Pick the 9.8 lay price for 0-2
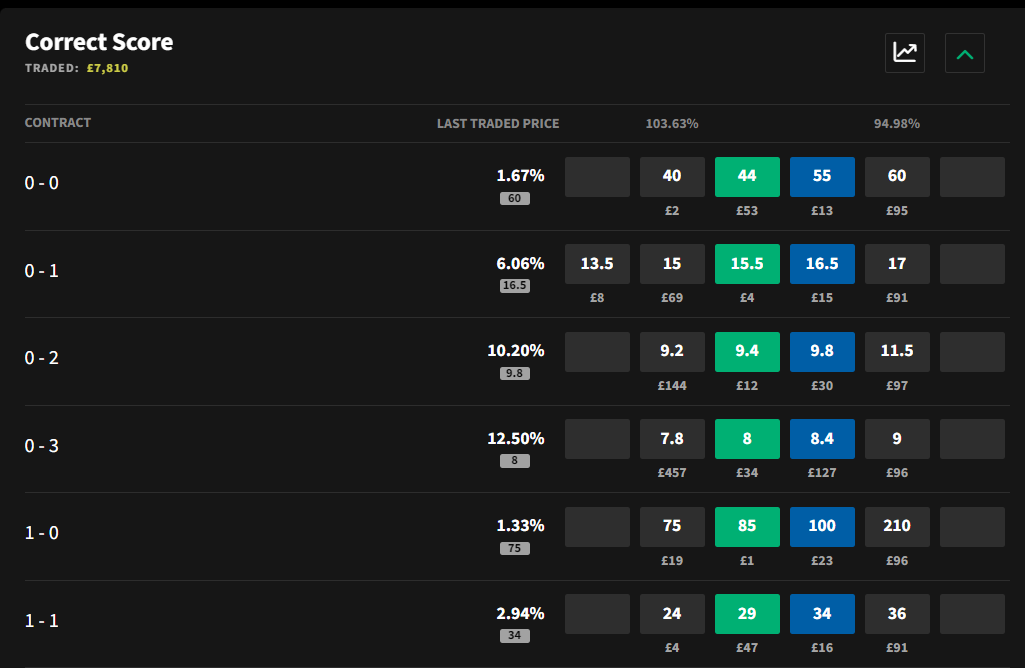Image resolution: width=1025 pixels, height=668 pixels. (822, 352)
